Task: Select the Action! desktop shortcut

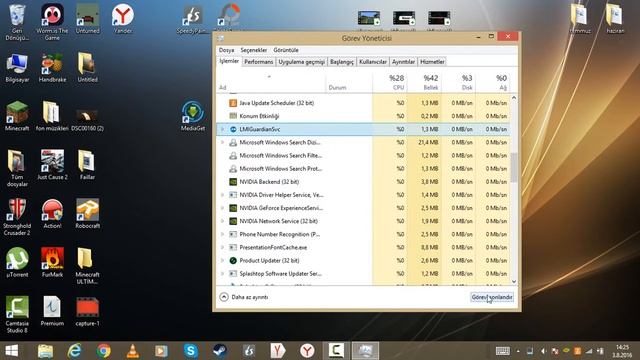Action: [x=52, y=213]
